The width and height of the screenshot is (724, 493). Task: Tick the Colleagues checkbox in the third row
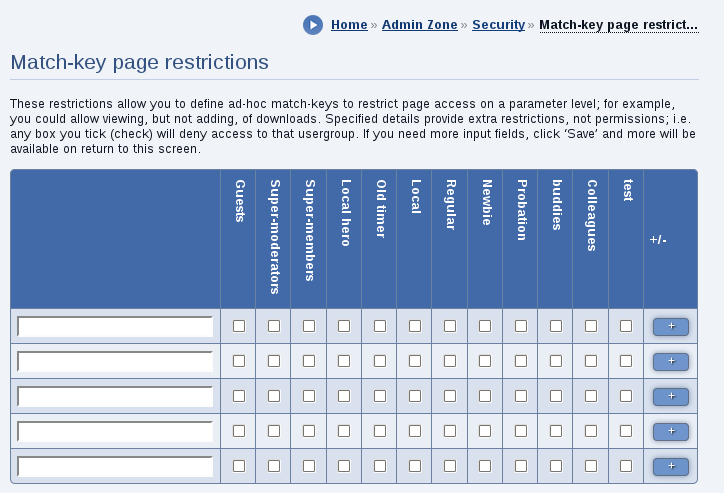click(x=591, y=396)
